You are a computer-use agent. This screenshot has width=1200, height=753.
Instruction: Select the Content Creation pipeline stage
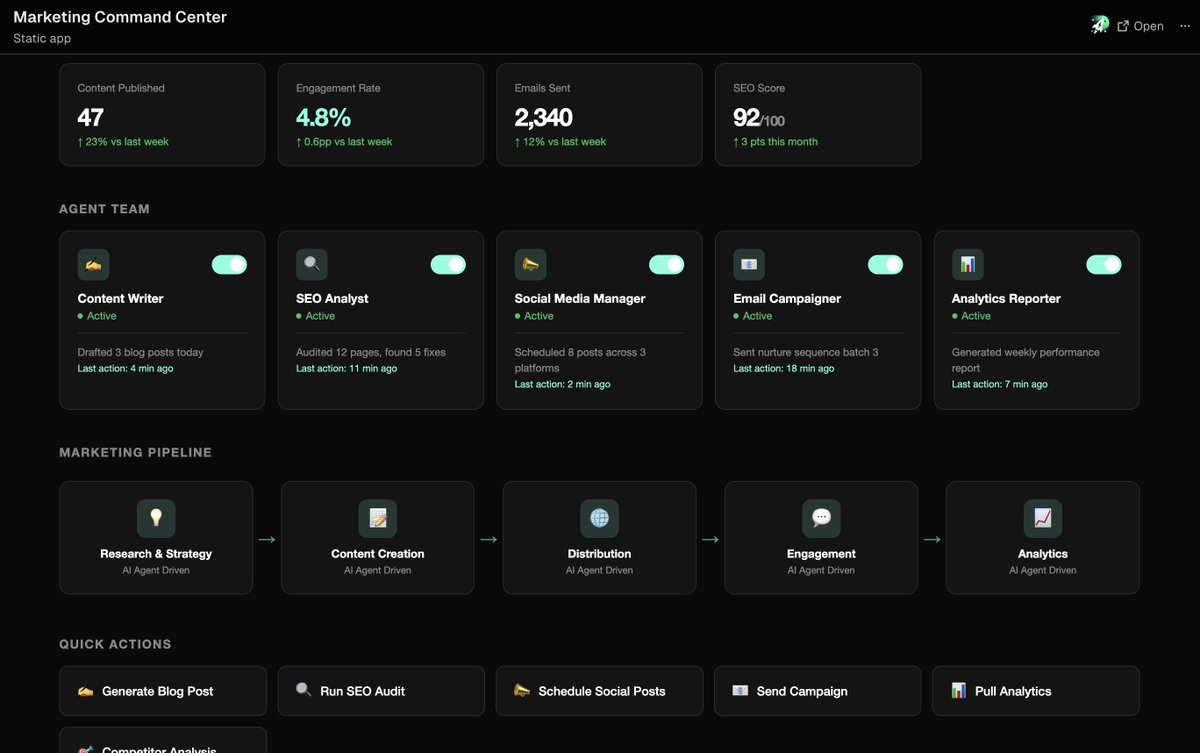378,538
